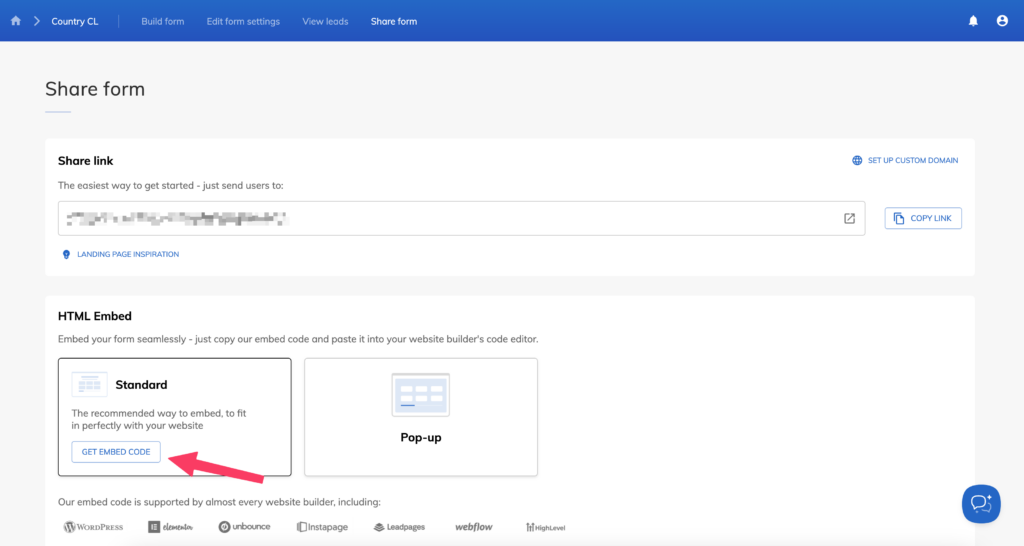Image resolution: width=1024 pixels, height=546 pixels.
Task: Switch to the Build form tab
Action: coord(162,21)
